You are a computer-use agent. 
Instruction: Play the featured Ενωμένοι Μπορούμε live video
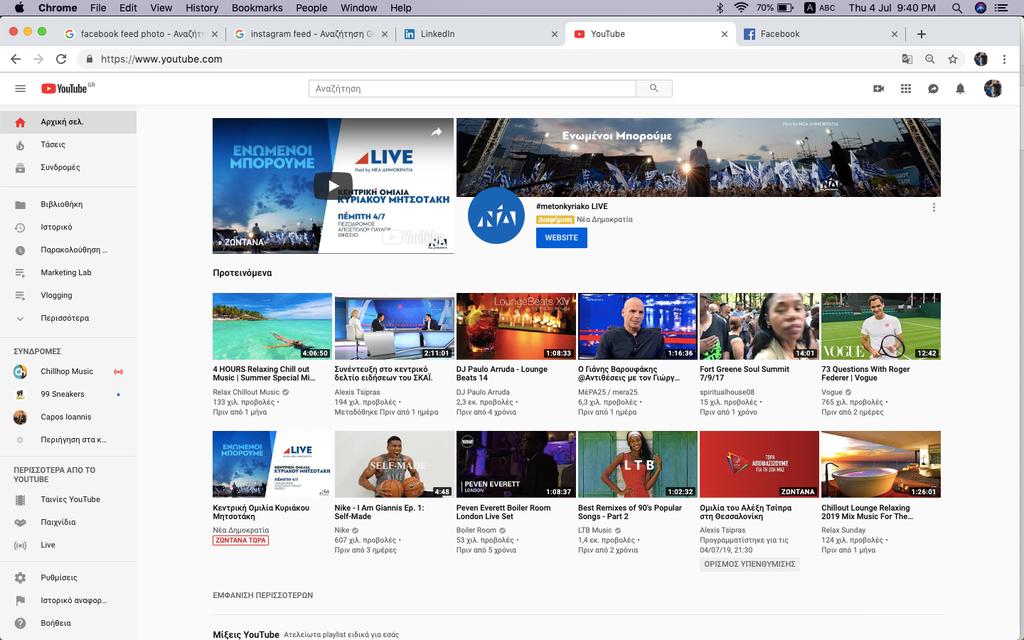pos(333,186)
